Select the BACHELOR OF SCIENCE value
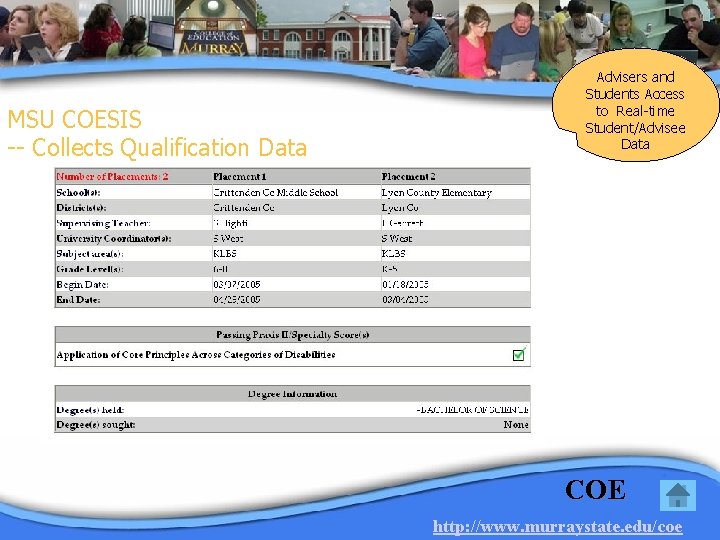The image size is (720, 540). pyautogui.click(x=472, y=410)
